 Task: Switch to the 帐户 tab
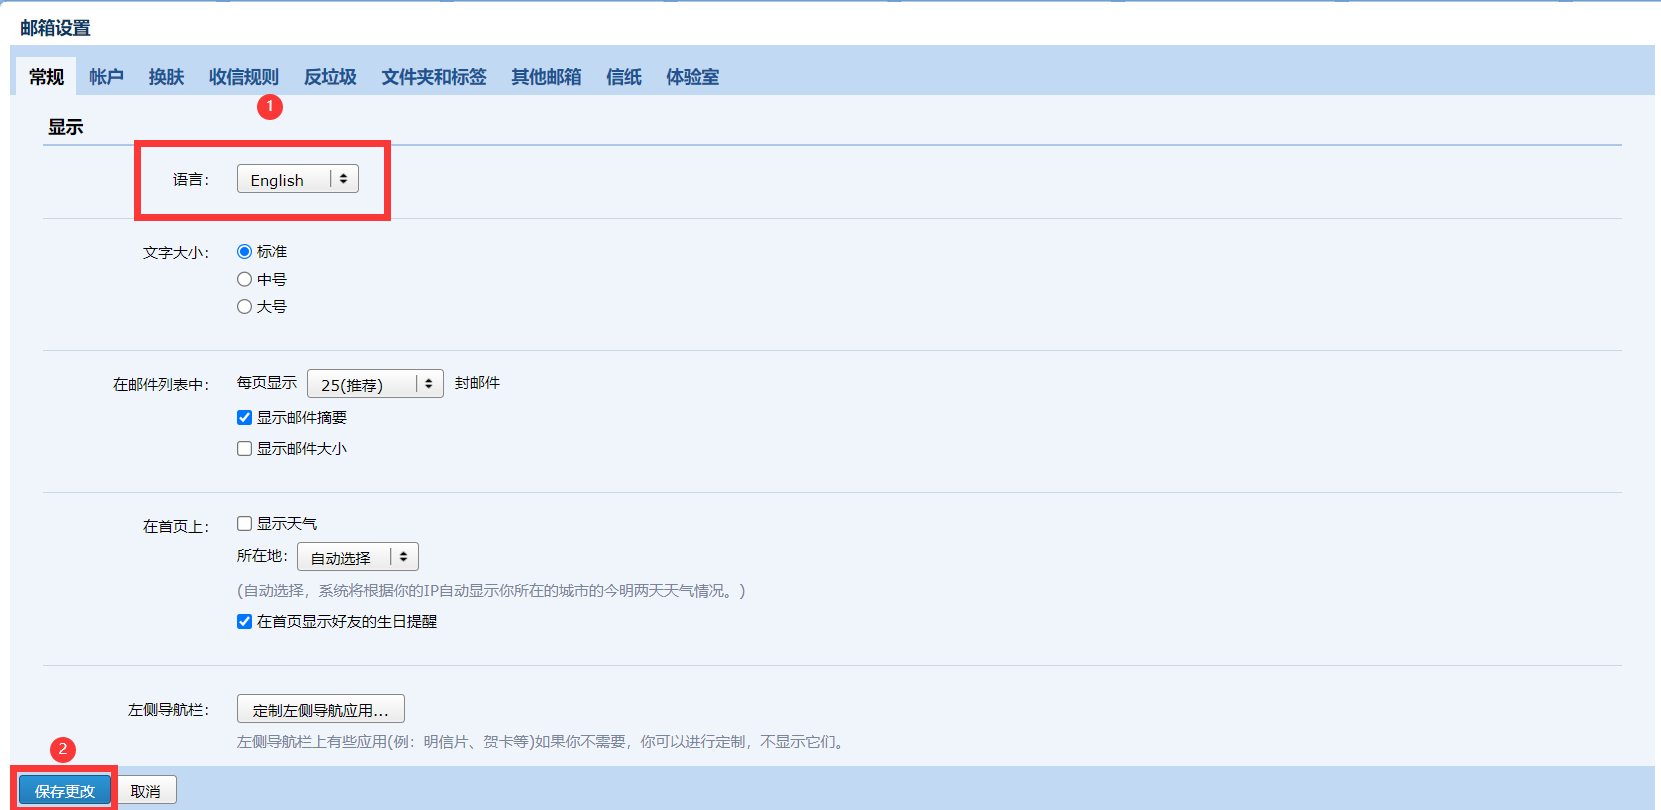[x=106, y=77]
